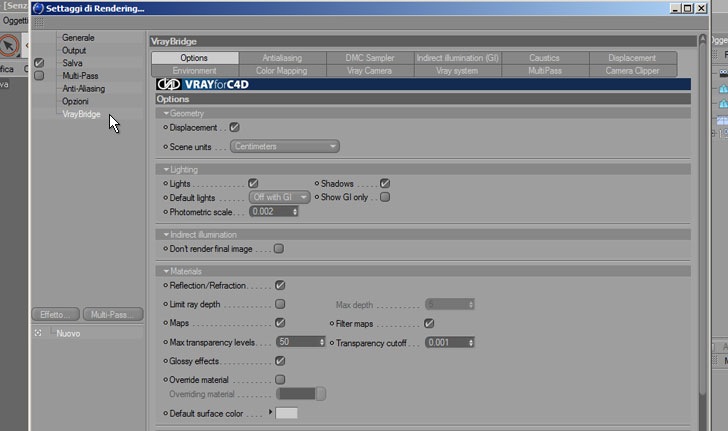728x431 pixels.
Task: Click Default surface color swatch
Action: (x=286, y=413)
